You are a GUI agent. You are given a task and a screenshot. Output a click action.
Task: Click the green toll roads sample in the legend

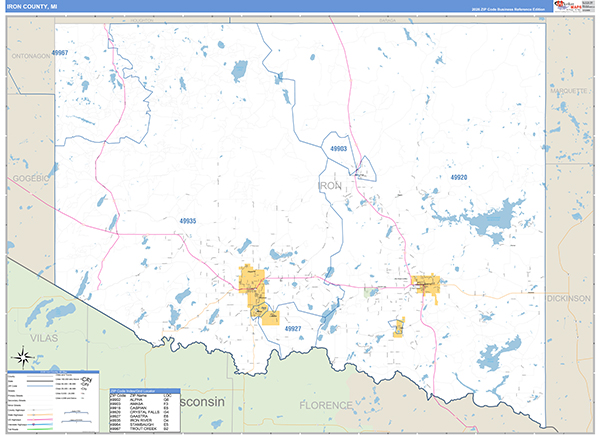point(40,429)
